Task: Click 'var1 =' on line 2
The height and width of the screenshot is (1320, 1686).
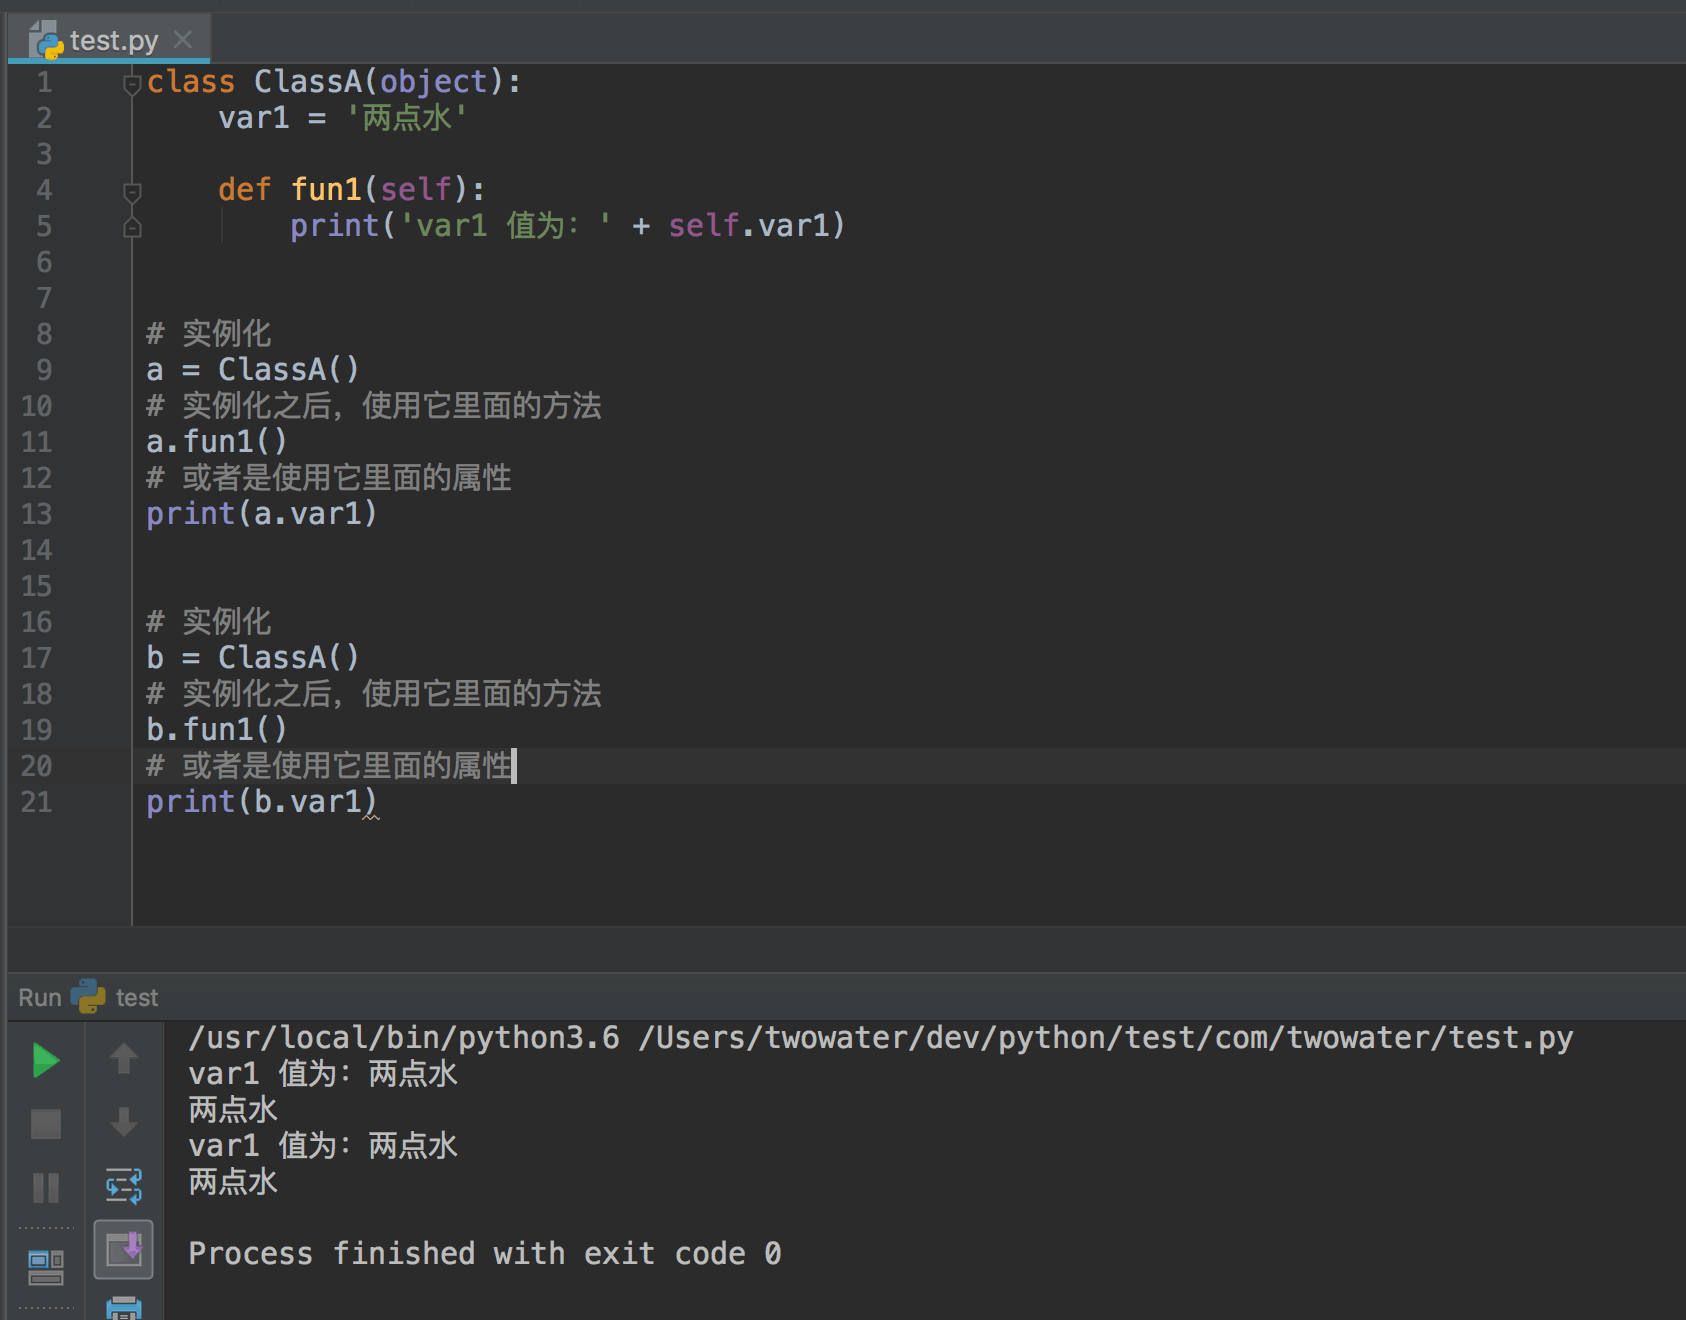Action: (273, 118)
